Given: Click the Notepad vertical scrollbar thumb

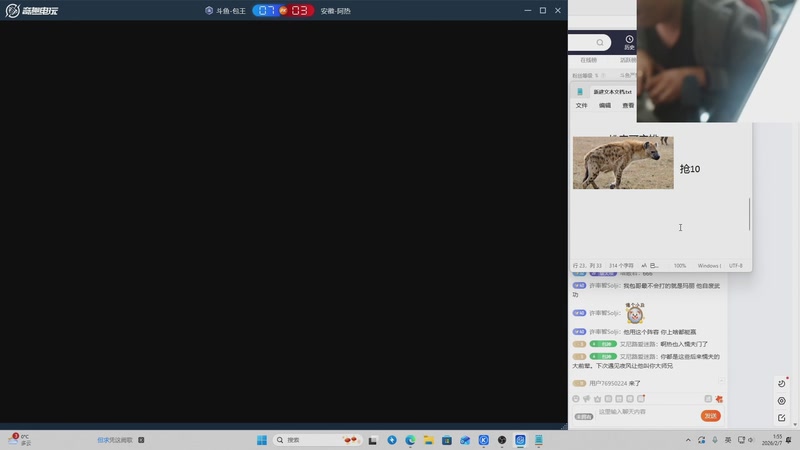Looking at the screenshot, I should [749, 213].
